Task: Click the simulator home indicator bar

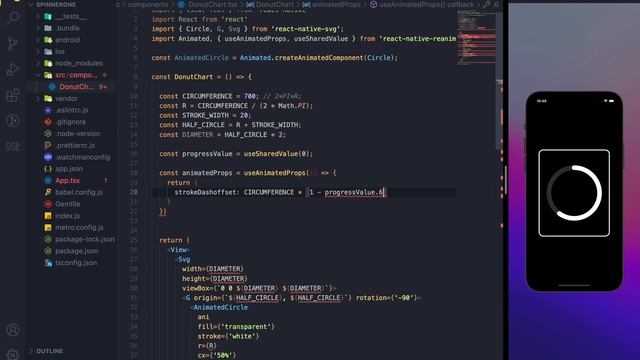Action: pyautogui.click(x=574, y=285)
